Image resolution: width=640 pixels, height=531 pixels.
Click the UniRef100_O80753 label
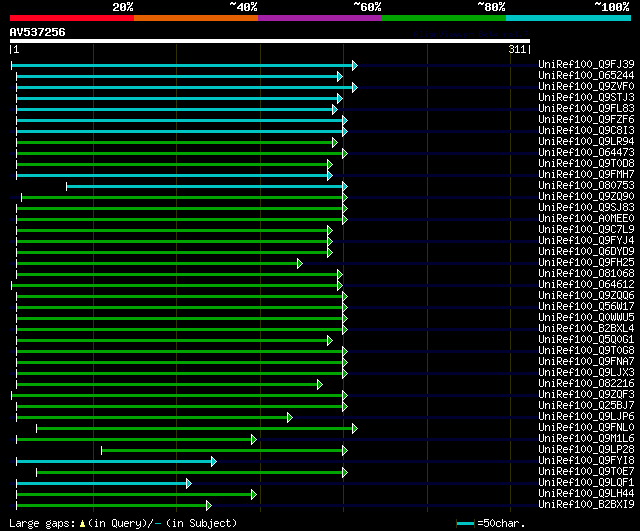click(586, 185)
